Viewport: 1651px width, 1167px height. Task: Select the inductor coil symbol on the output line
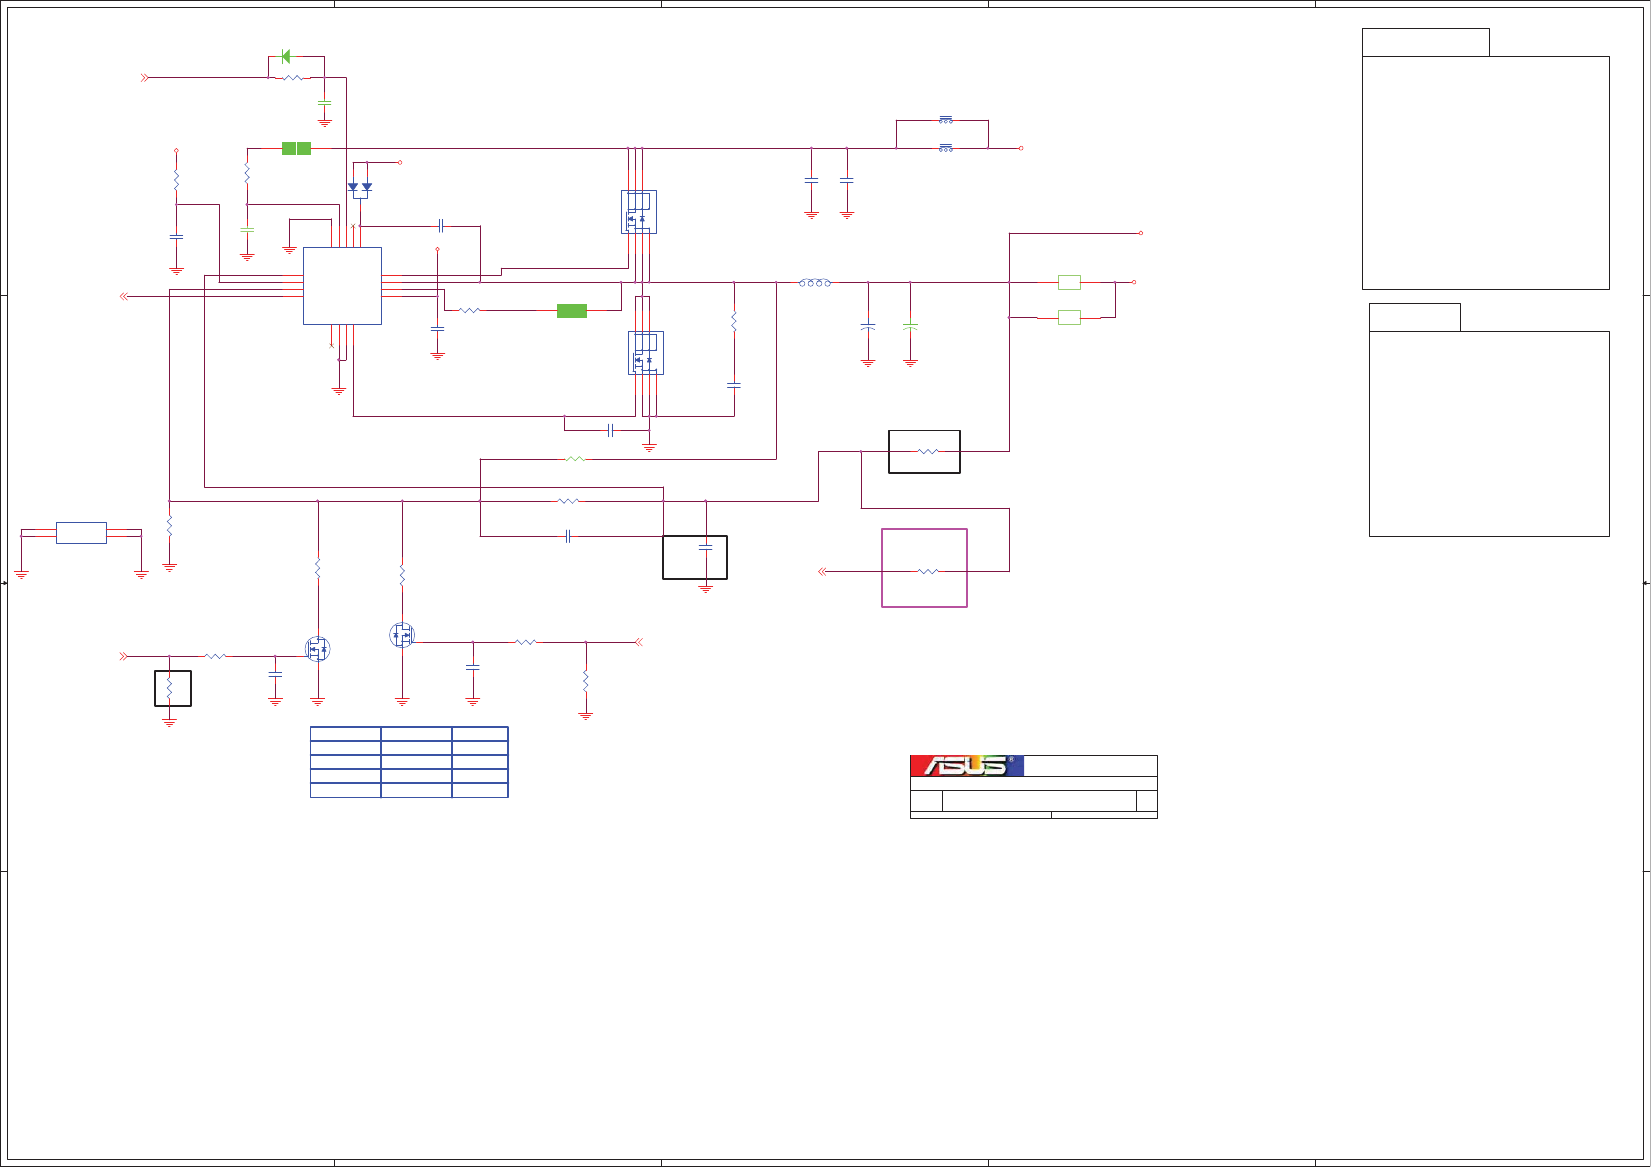815,283
